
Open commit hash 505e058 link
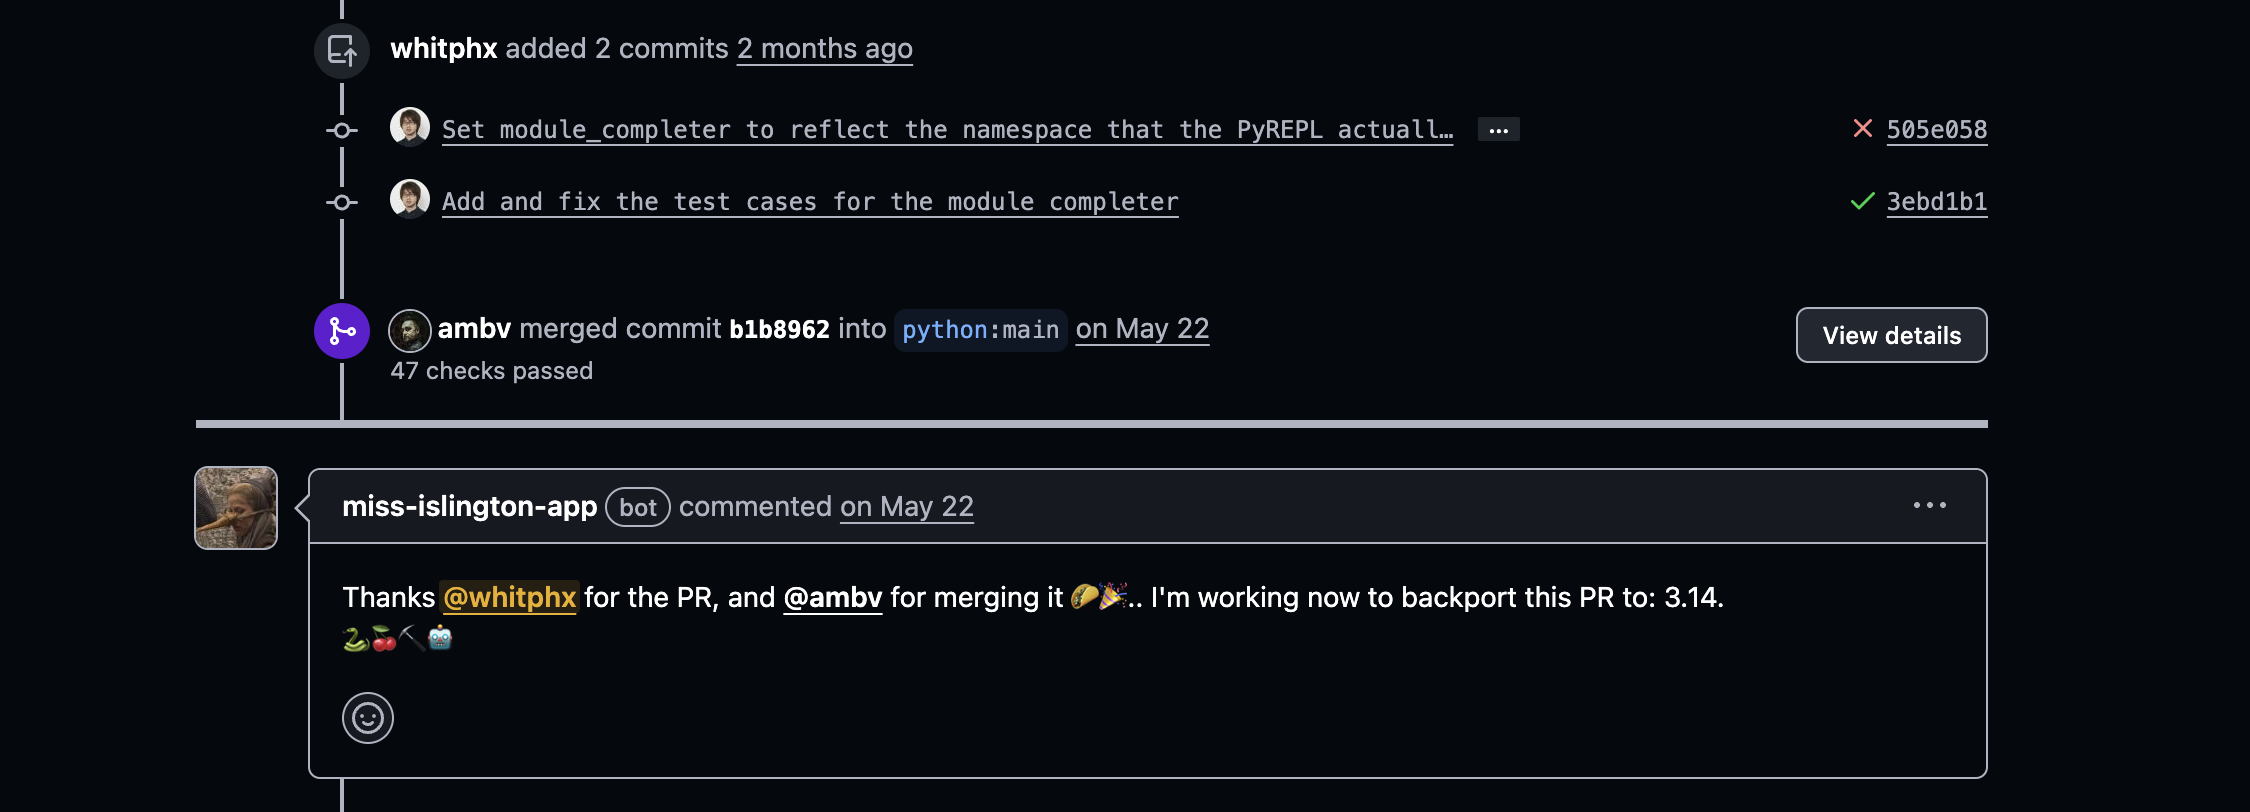coord(1937,130)
